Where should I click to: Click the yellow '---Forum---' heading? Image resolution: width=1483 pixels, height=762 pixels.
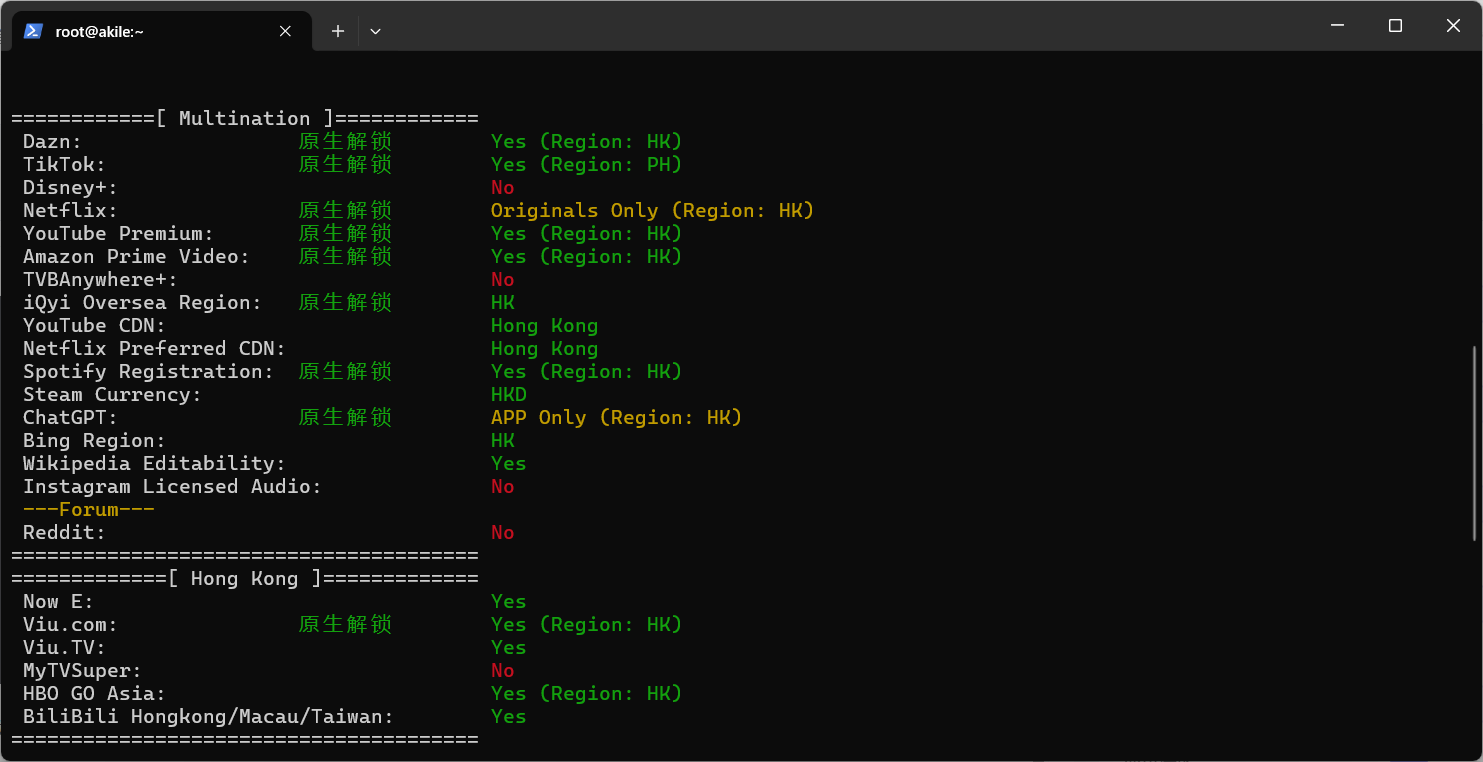pyautogui.click(x=88, y=509)
